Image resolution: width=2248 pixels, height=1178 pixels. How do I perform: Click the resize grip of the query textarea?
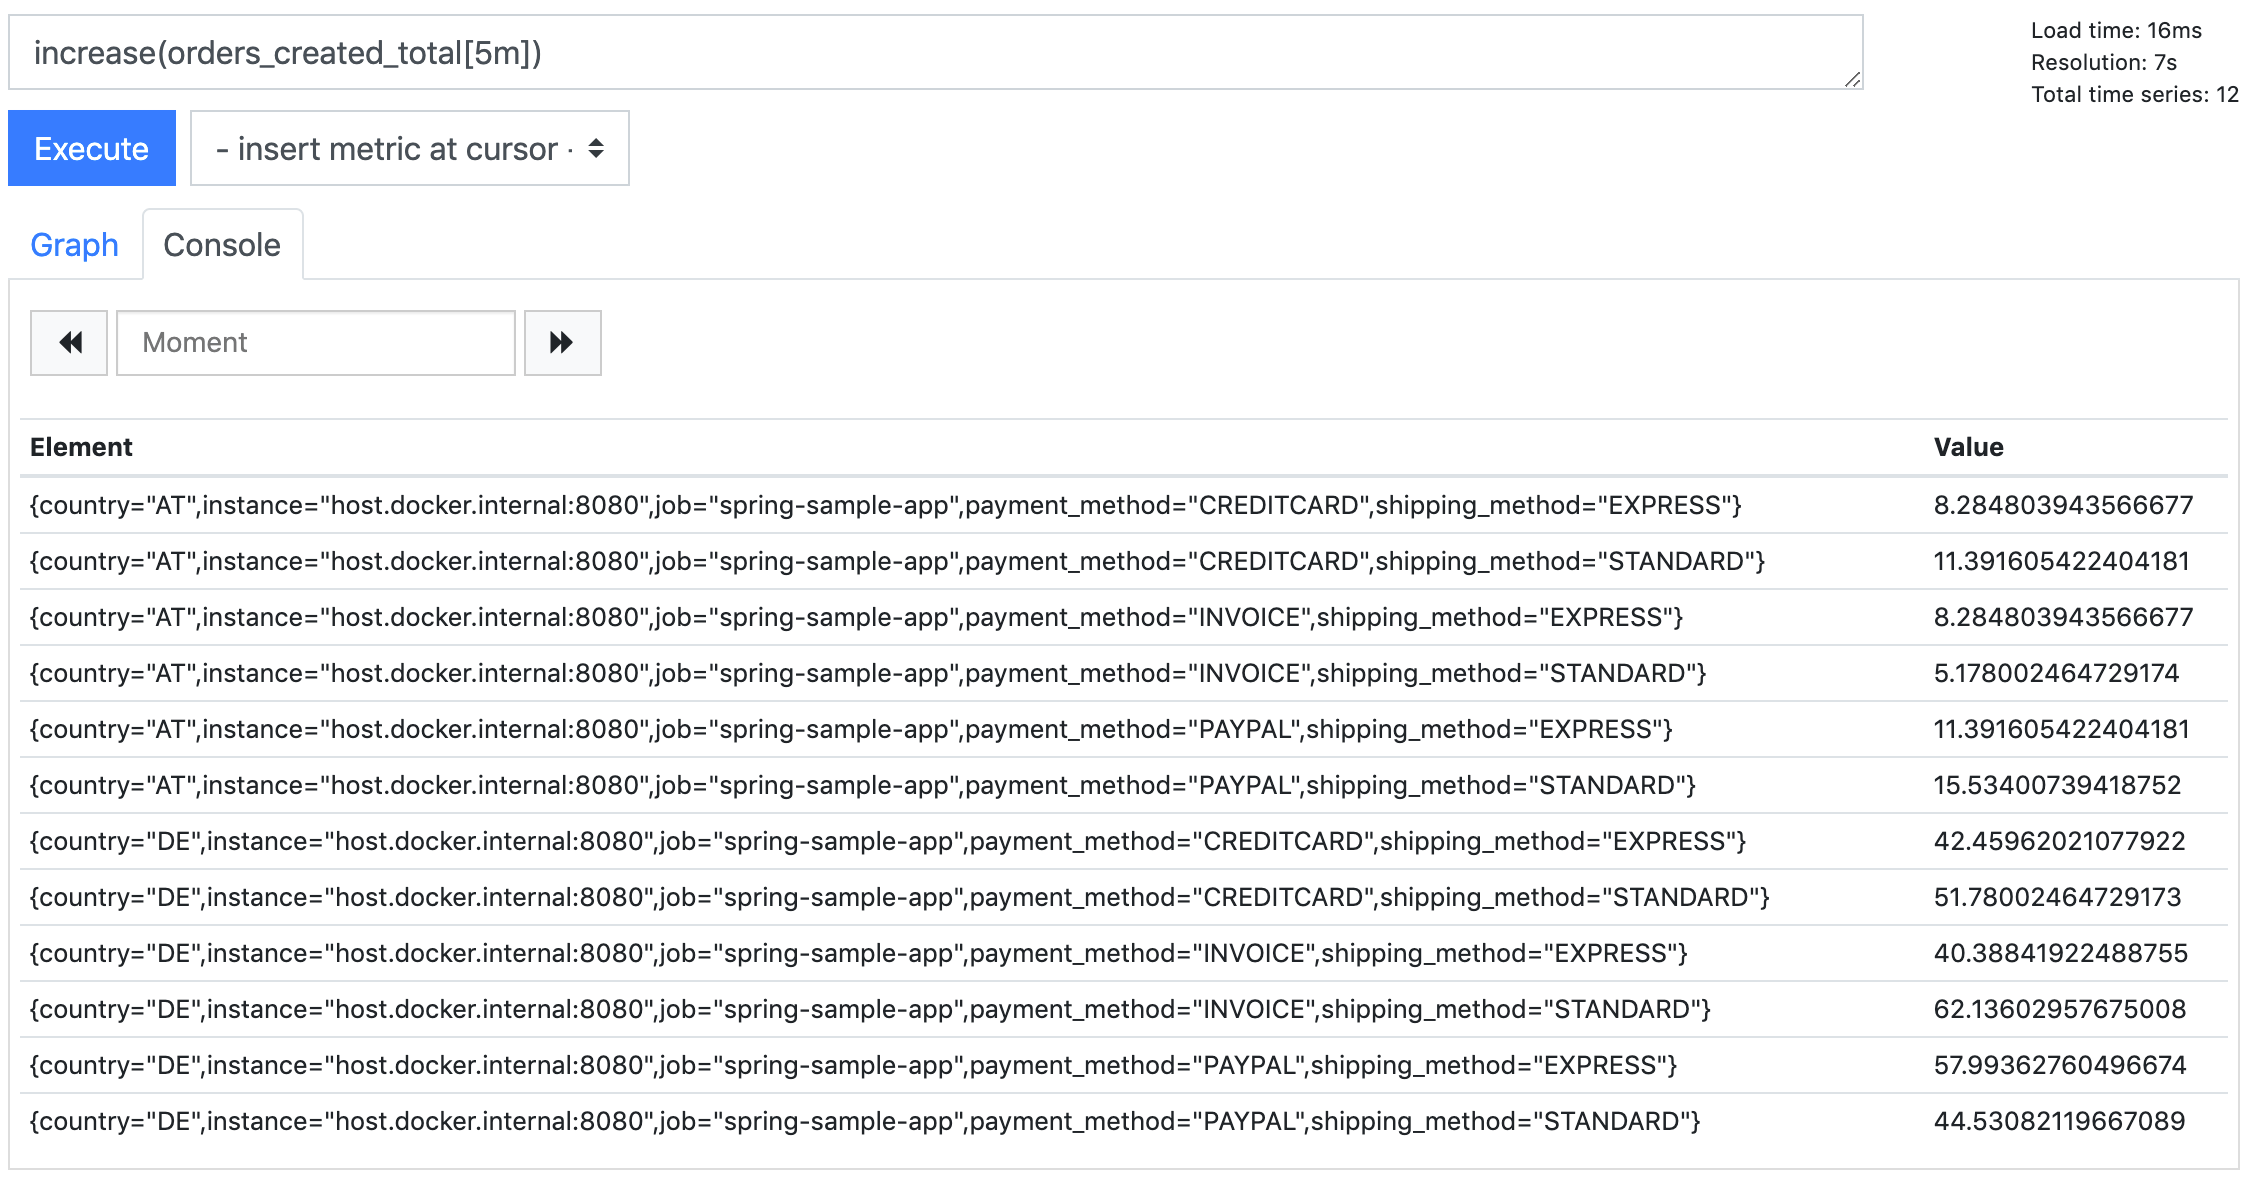[x=1852, y=82]
